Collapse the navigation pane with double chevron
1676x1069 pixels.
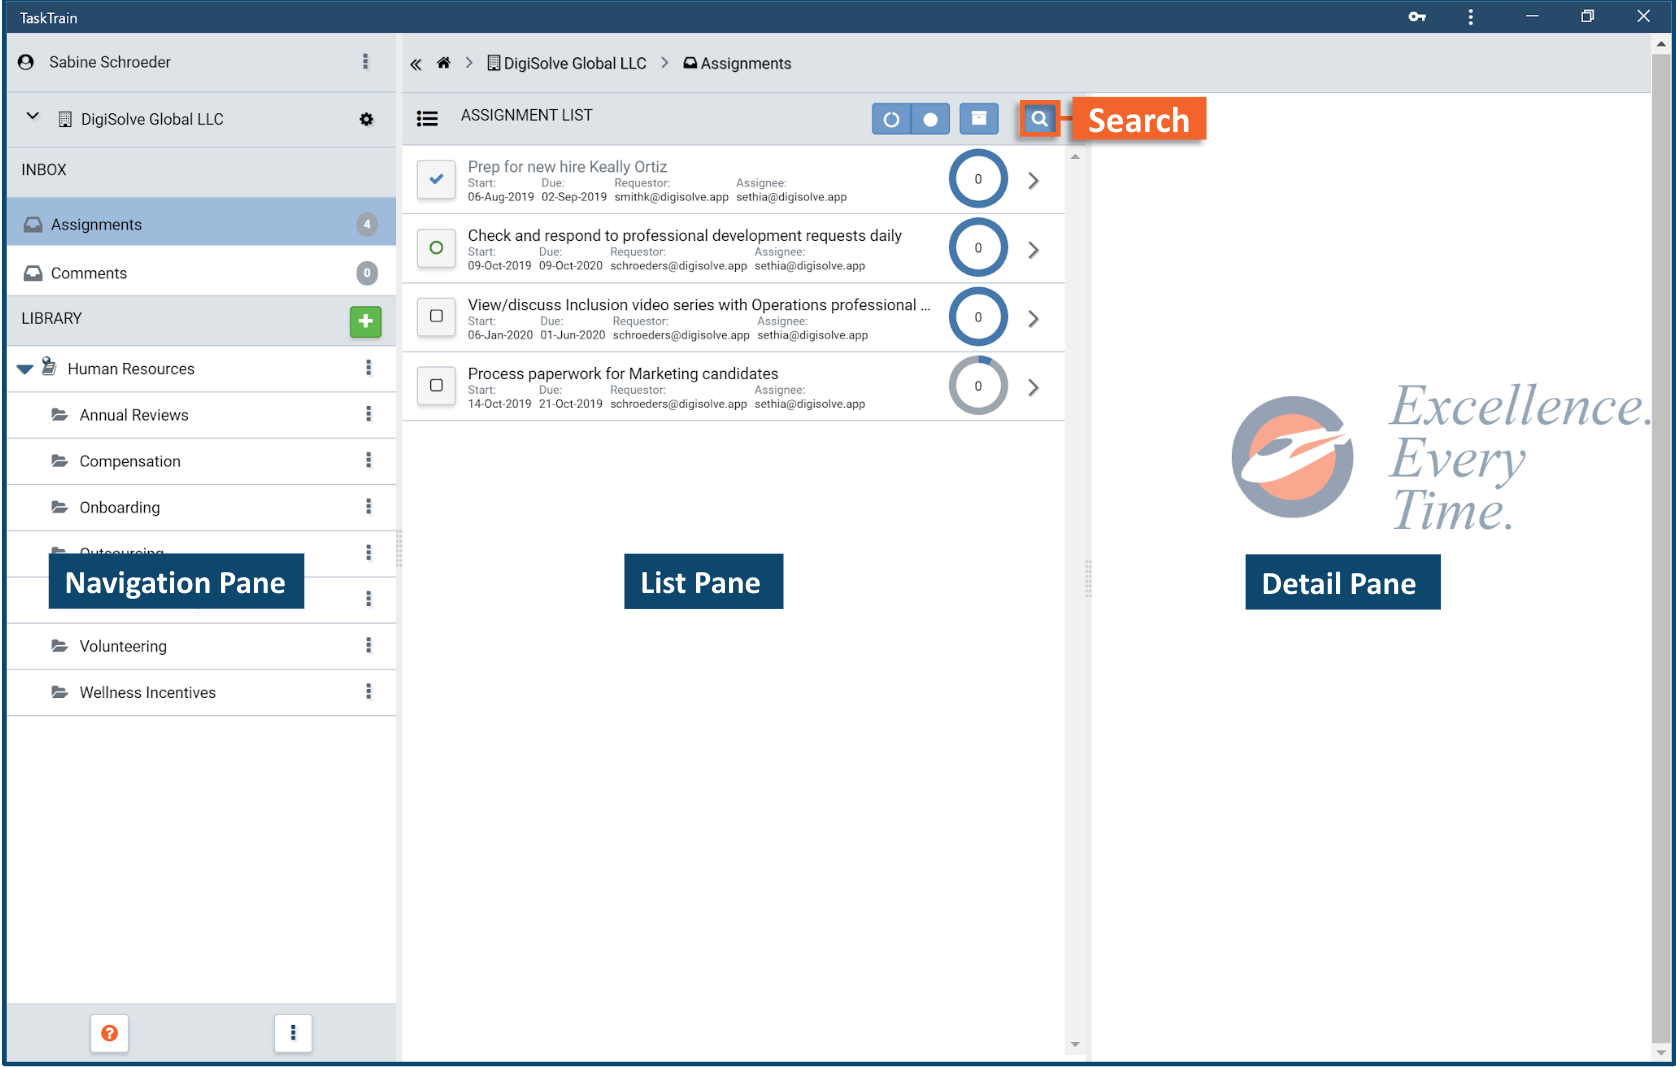click(416, 64)
